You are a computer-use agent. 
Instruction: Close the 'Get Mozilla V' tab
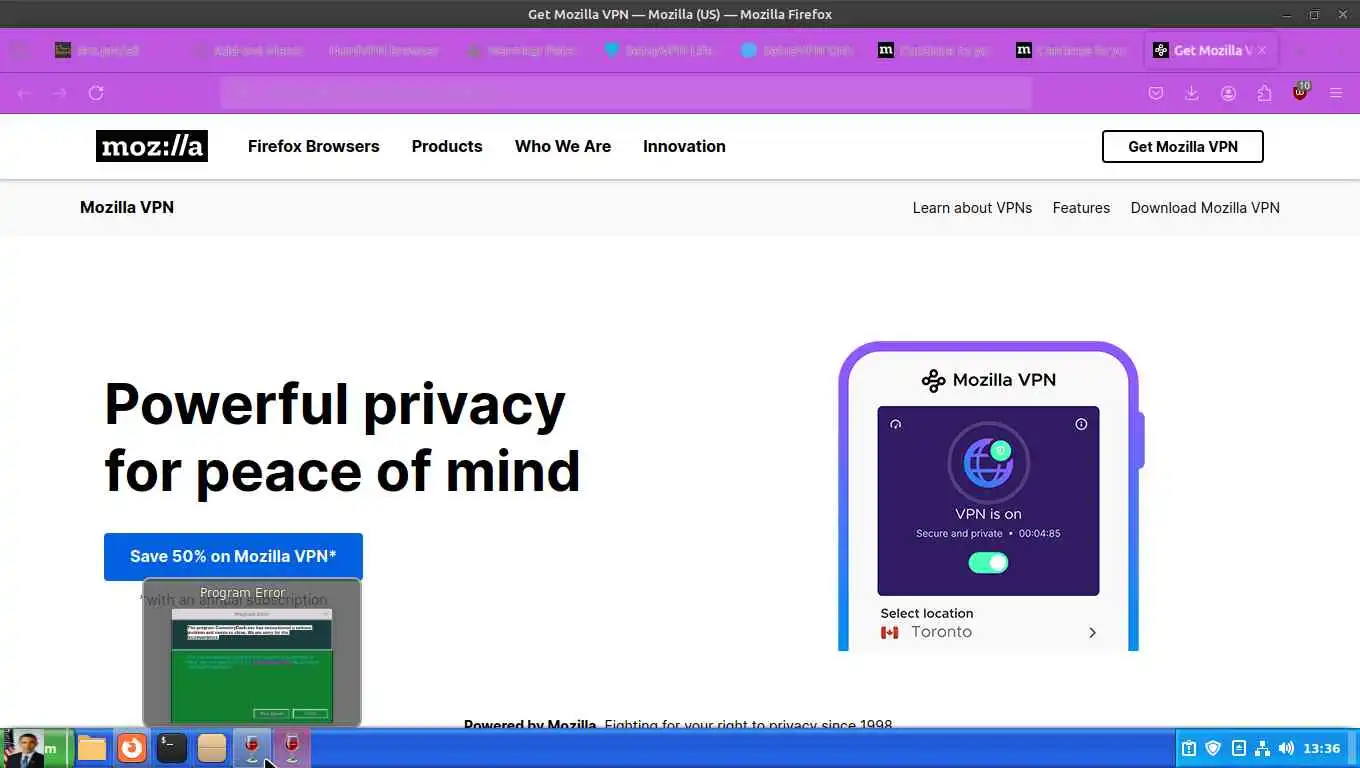click(1262, 50)
